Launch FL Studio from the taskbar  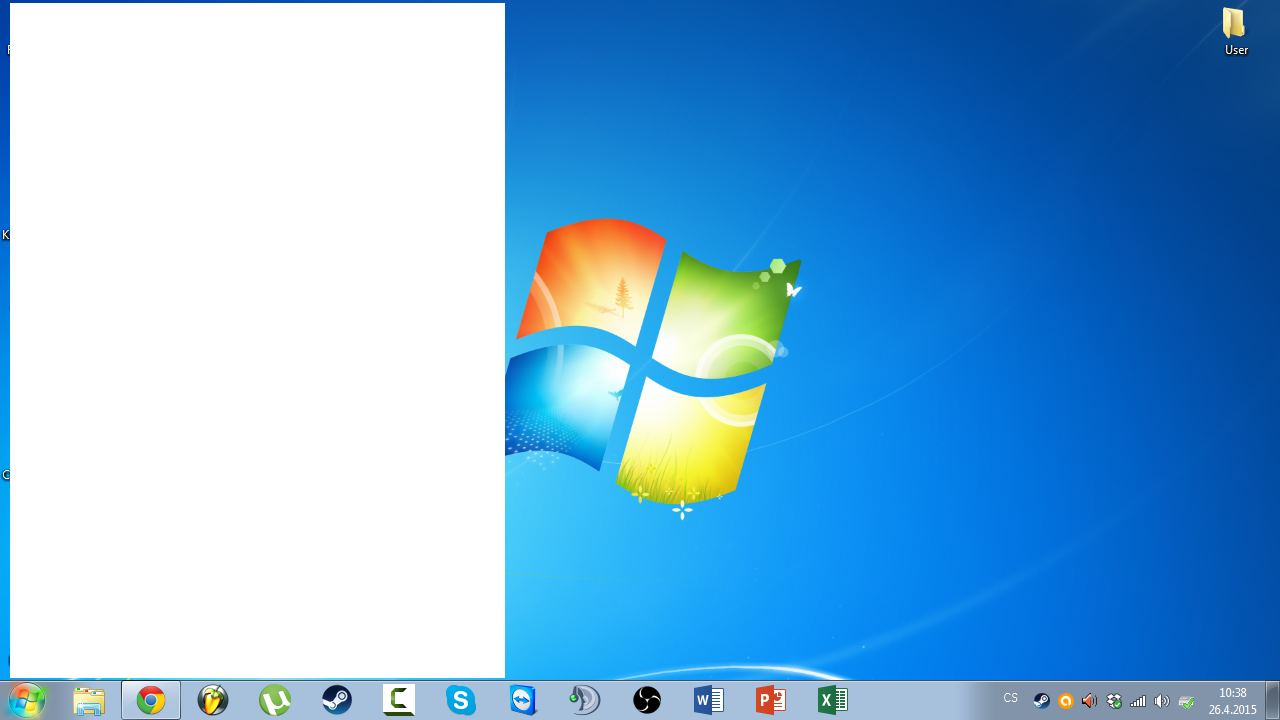point(213,701)
